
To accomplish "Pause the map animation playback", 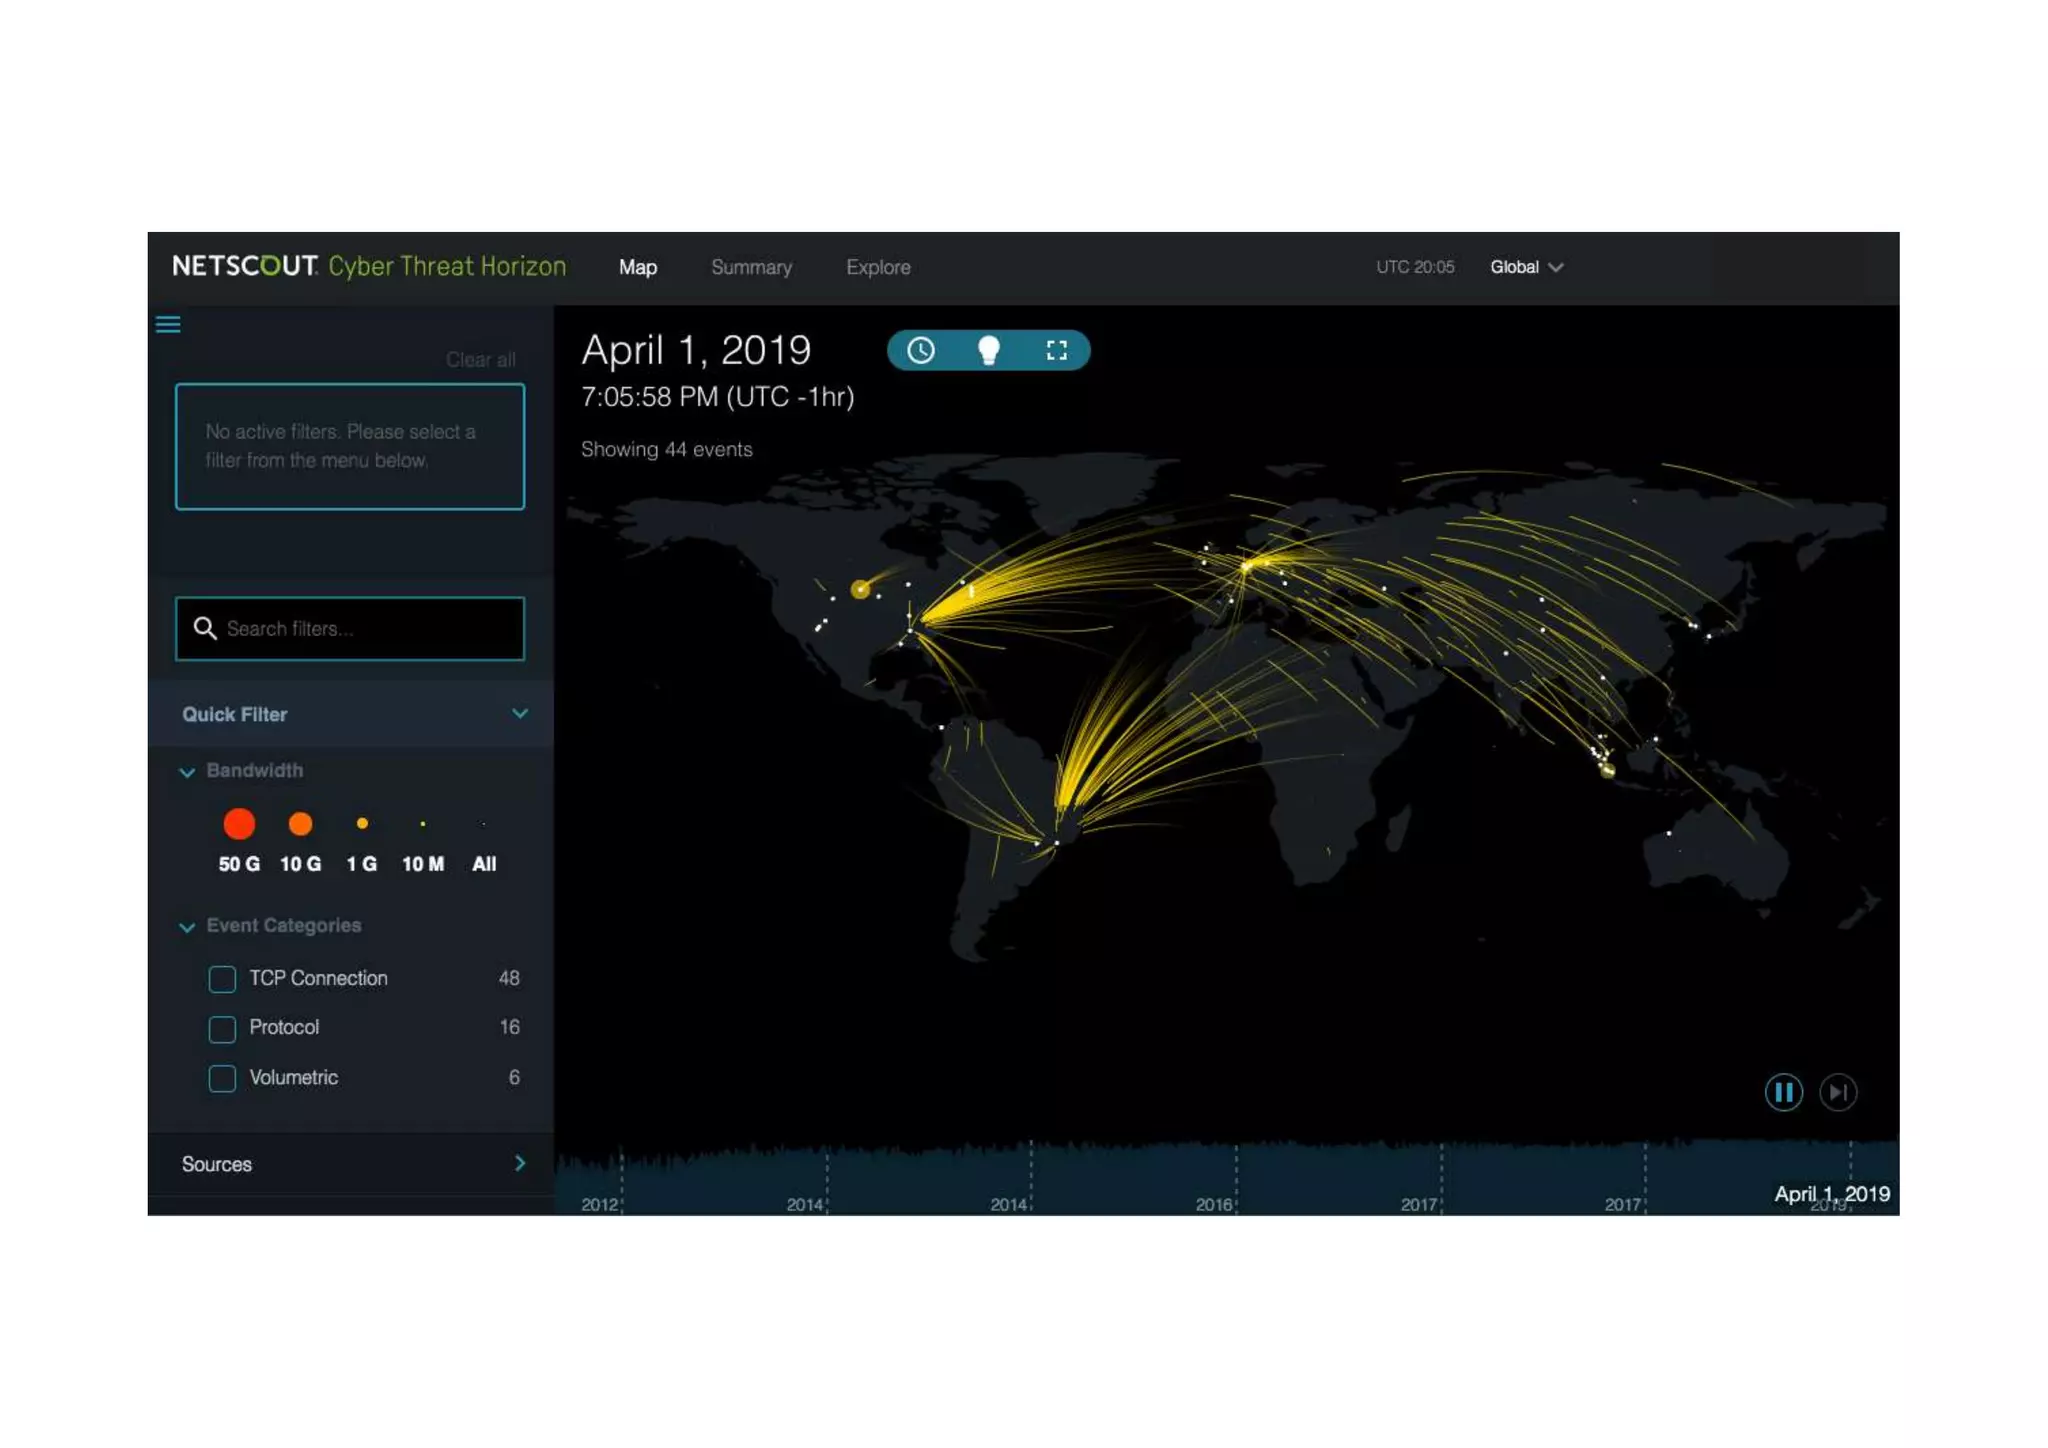I will point(1783,1092).
